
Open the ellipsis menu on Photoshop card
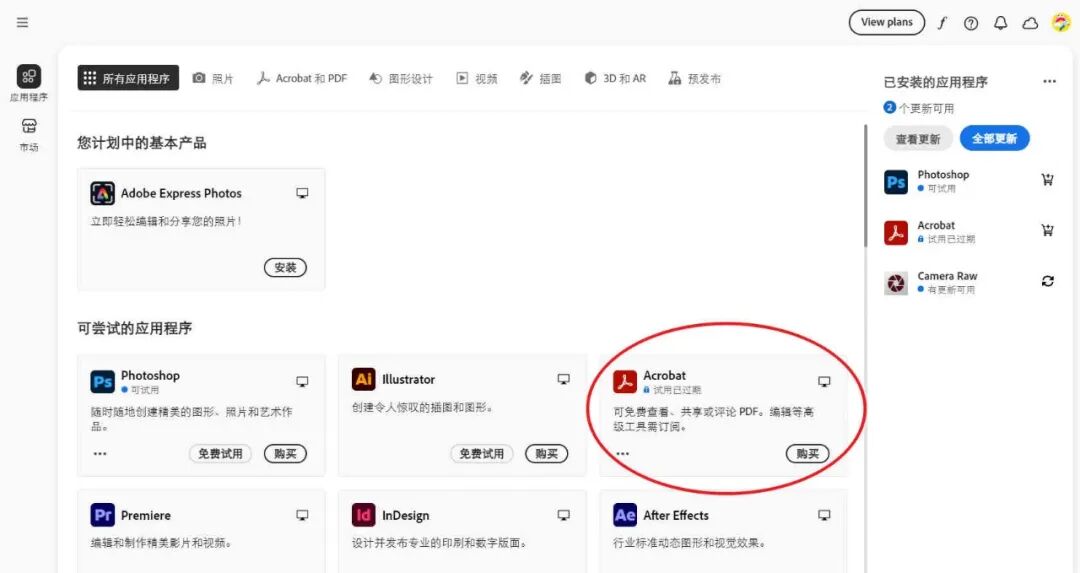pyautogui.click(x=100, y=454)
